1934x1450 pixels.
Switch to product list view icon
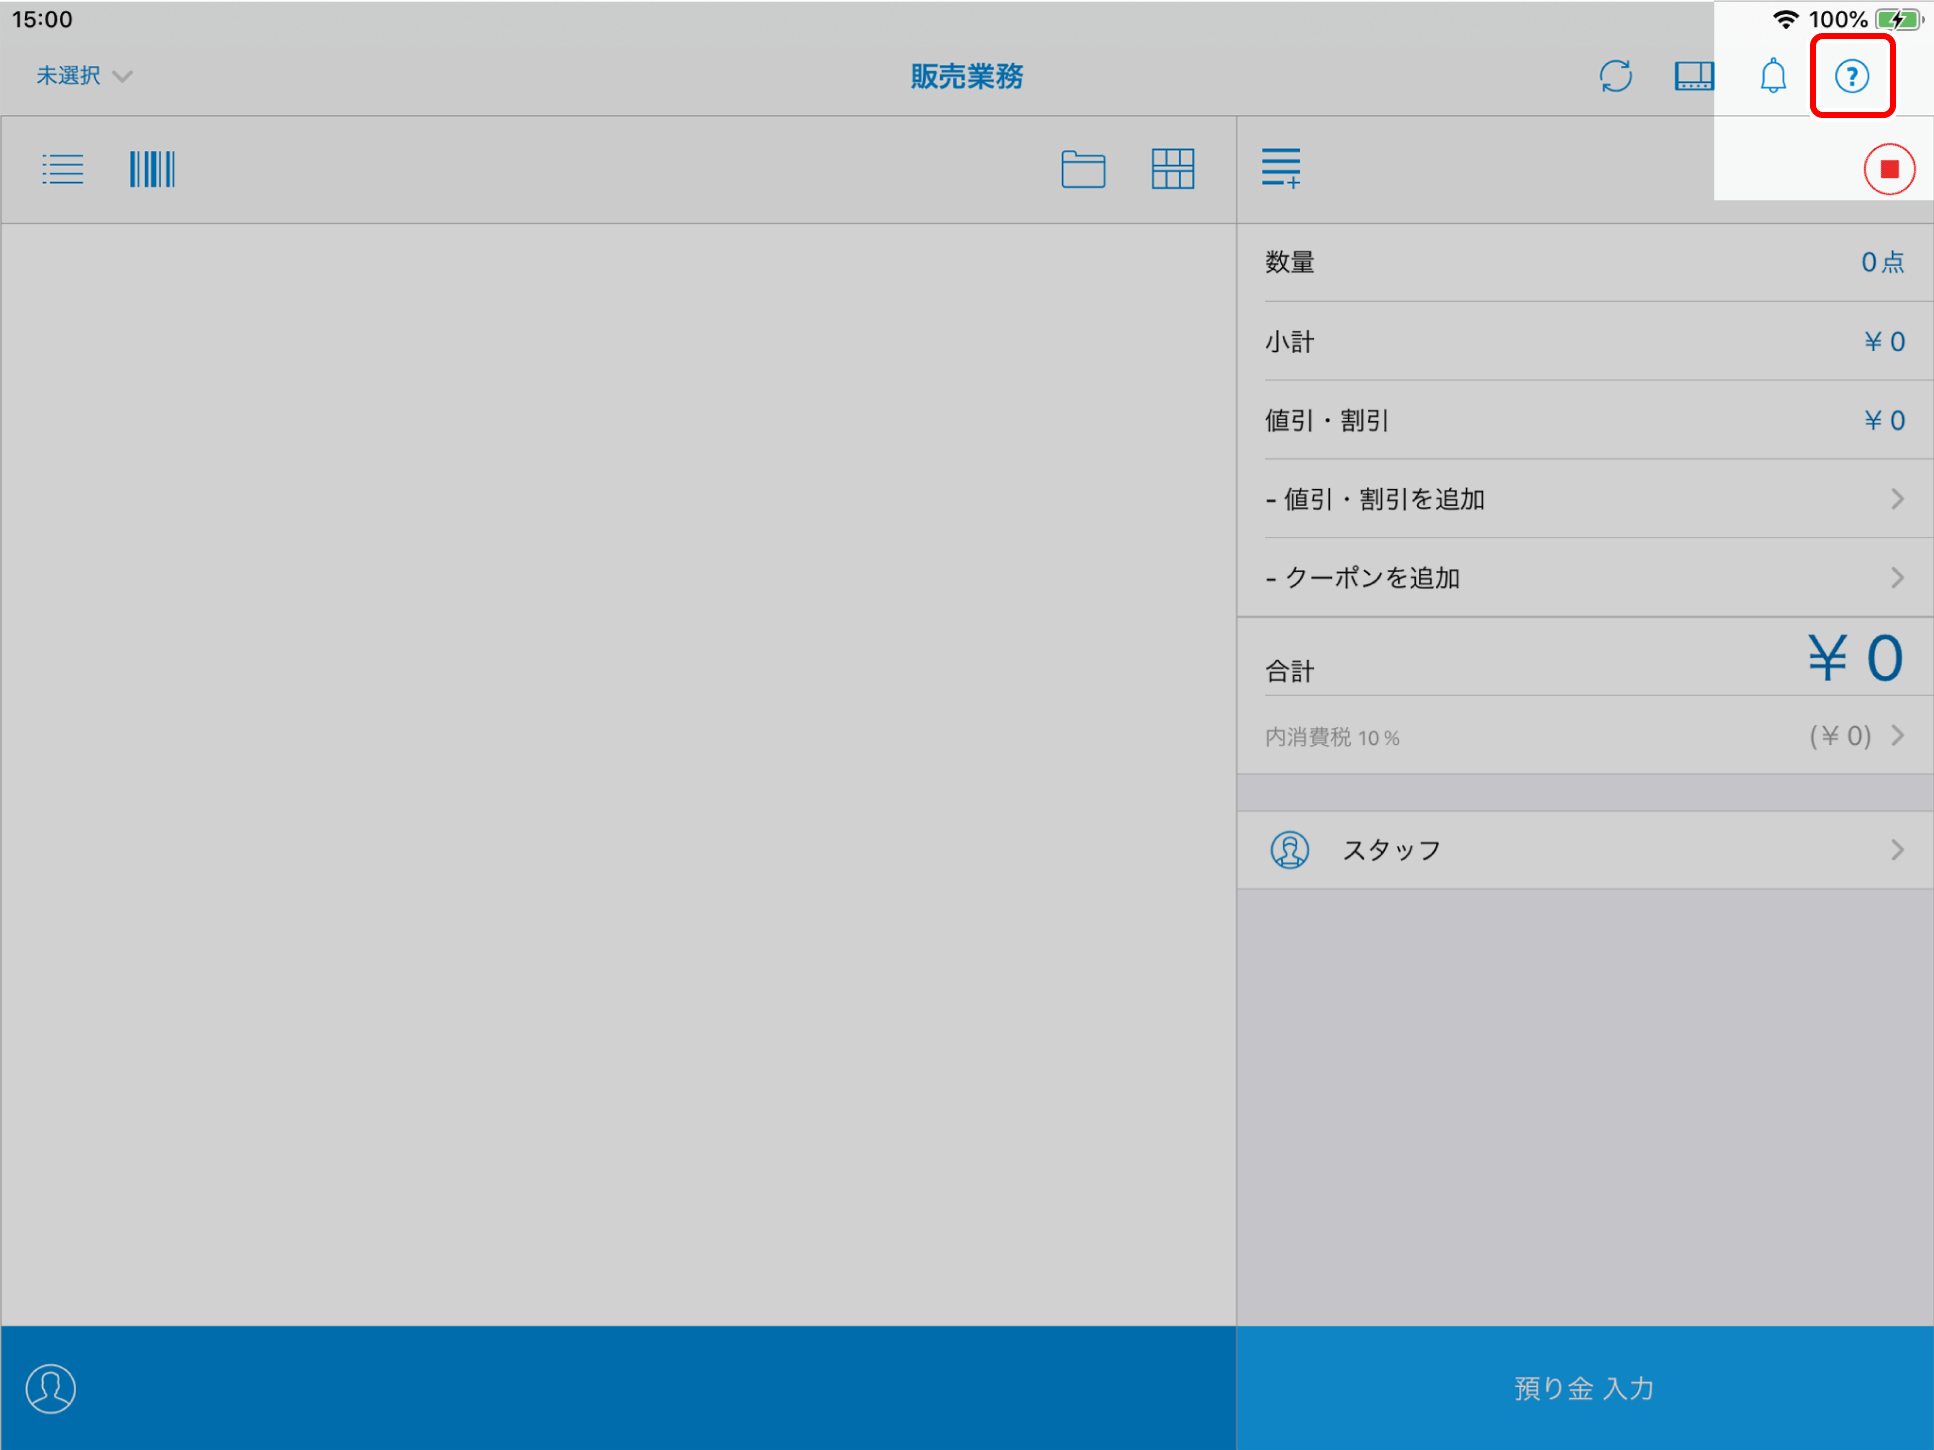point(63,169)
